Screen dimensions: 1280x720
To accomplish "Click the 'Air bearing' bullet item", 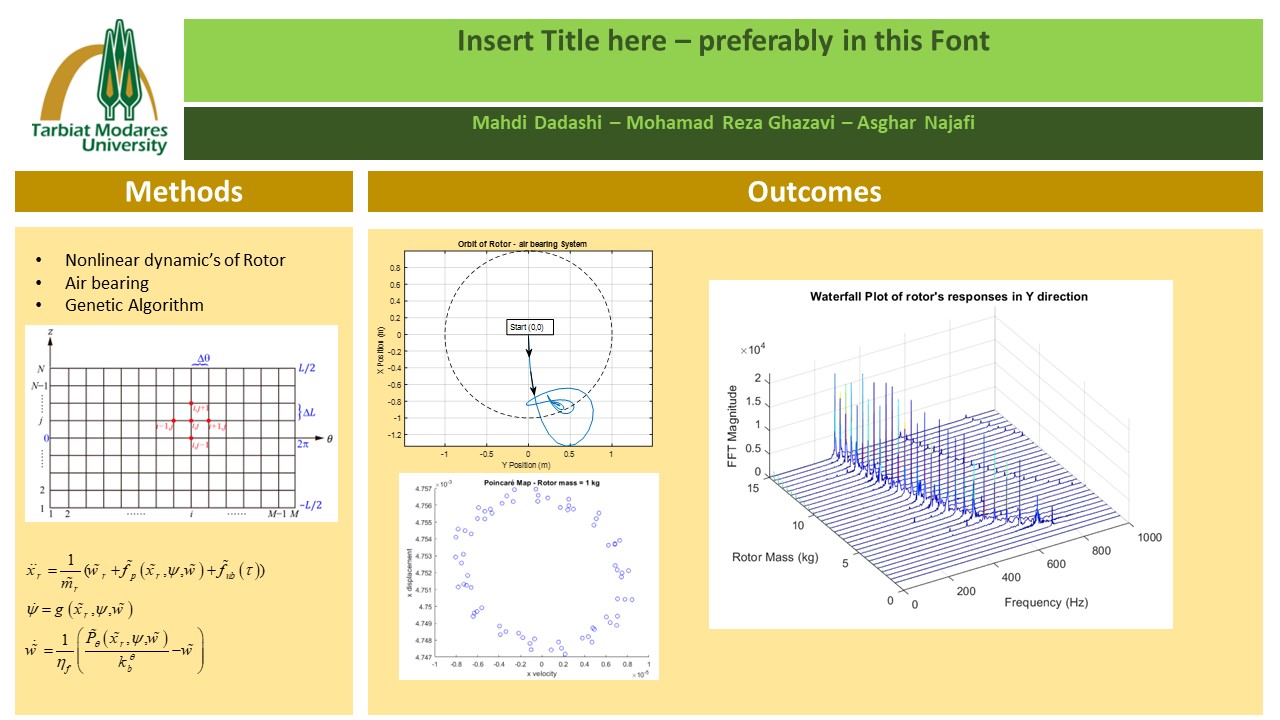I will tap(107, 283).
